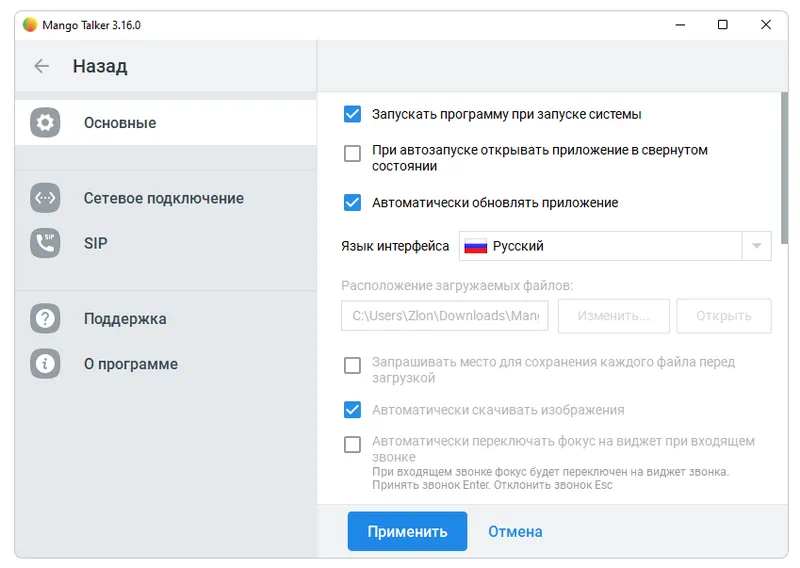Expand the Русский language combo box
The image size is (800, 568).
coord(600,246)
